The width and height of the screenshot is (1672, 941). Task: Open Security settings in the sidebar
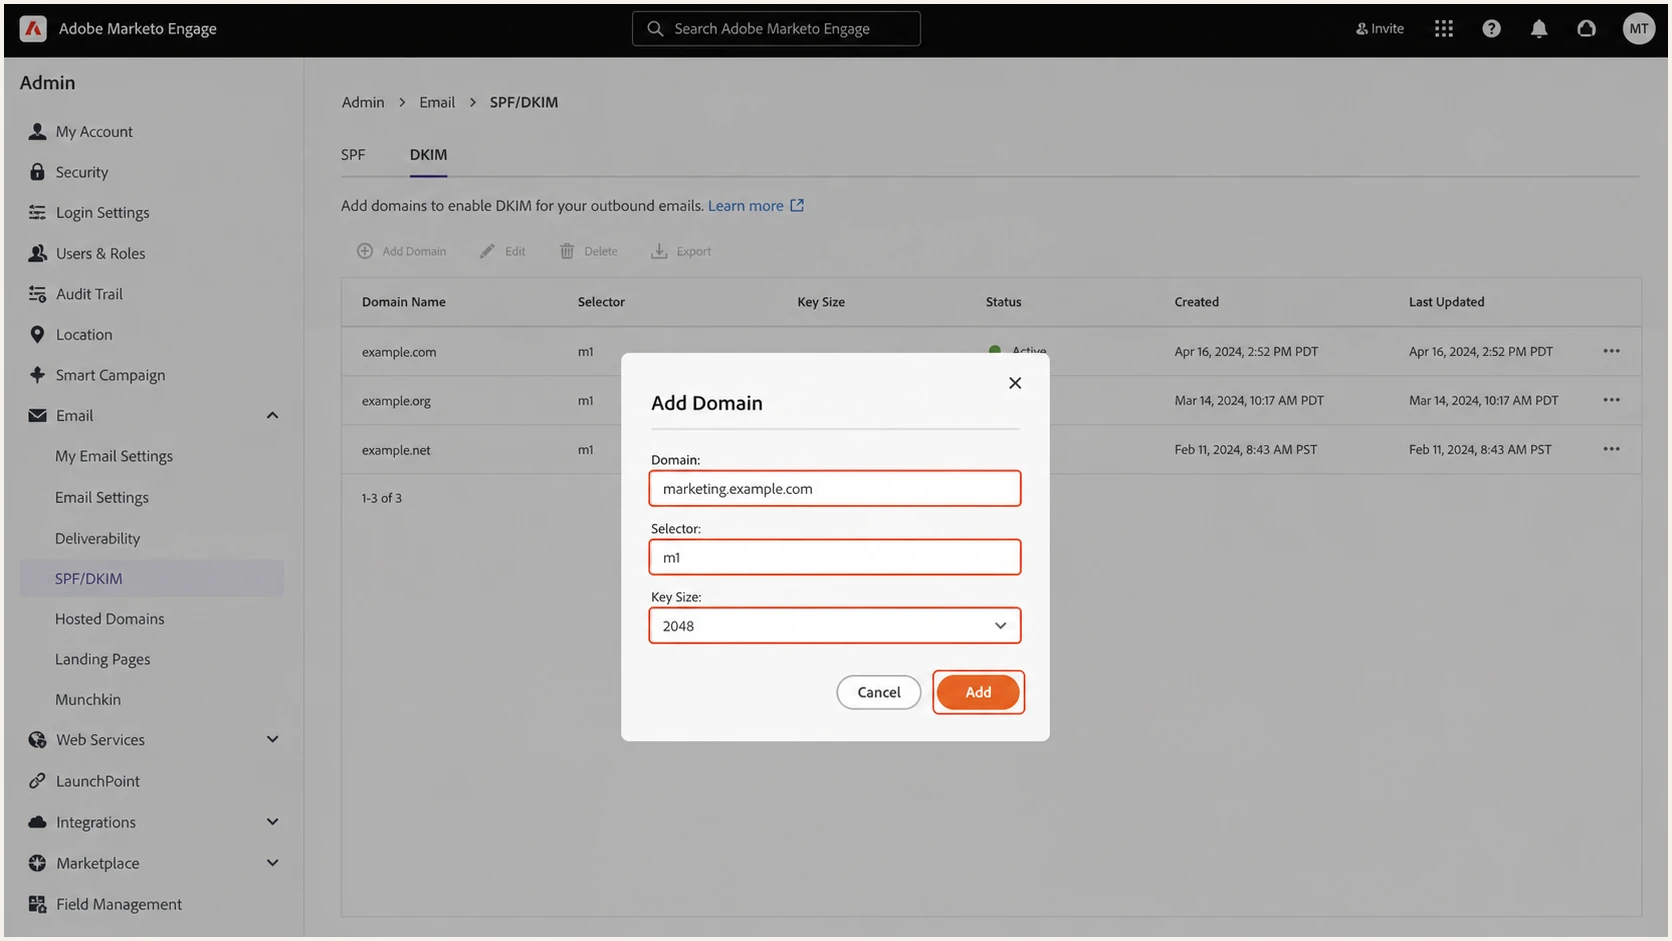(x=82, y=172)
